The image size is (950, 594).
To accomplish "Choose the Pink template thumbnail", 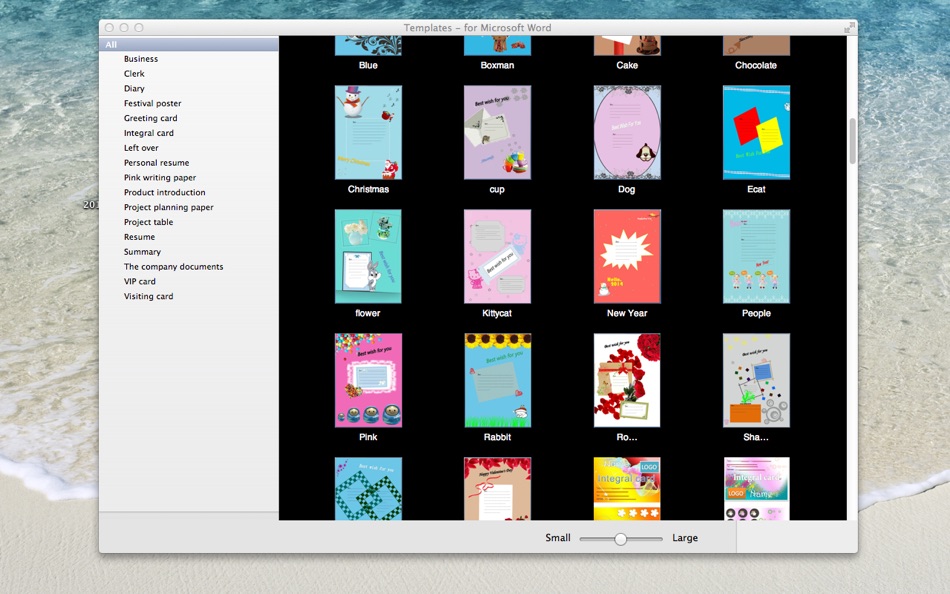I will [x=368, y=380].
